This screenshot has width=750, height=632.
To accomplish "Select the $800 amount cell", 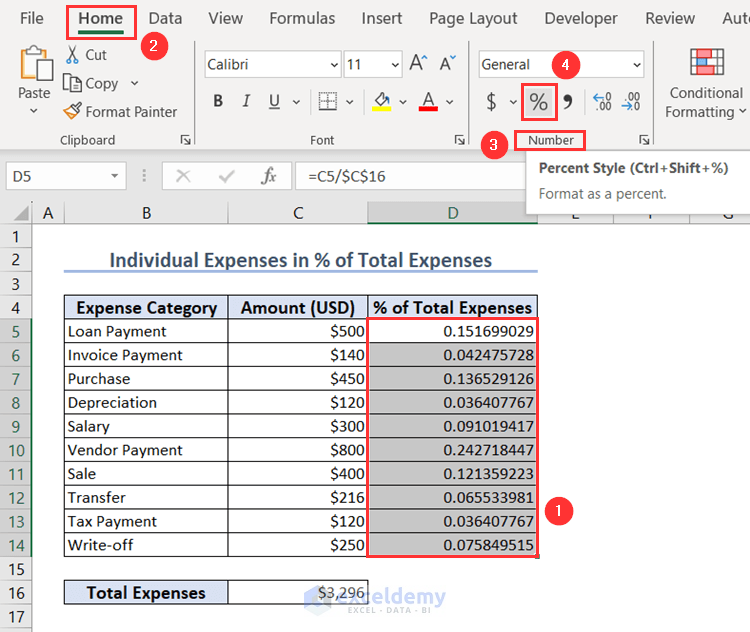I will tap(298, 450).
